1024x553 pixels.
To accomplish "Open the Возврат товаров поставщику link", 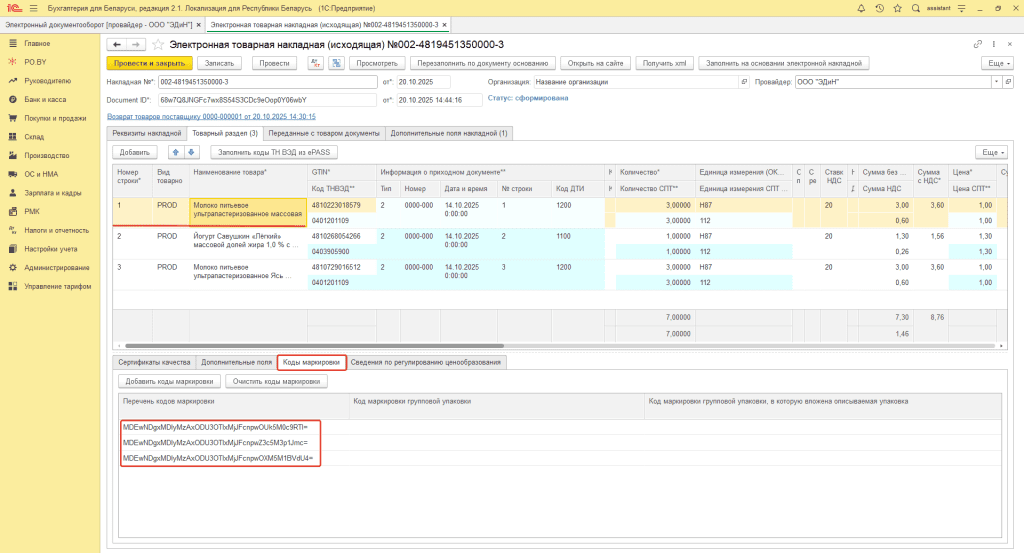I will [x=211, y=116].
